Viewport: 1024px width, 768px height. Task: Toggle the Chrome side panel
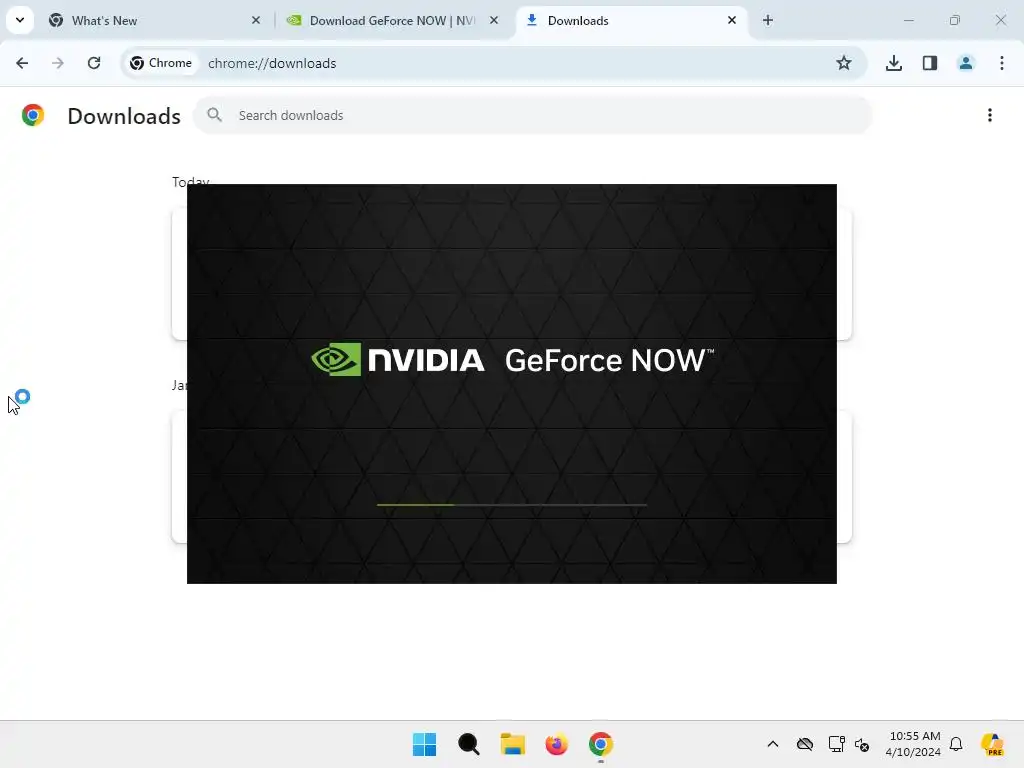(x=930, y=63)
